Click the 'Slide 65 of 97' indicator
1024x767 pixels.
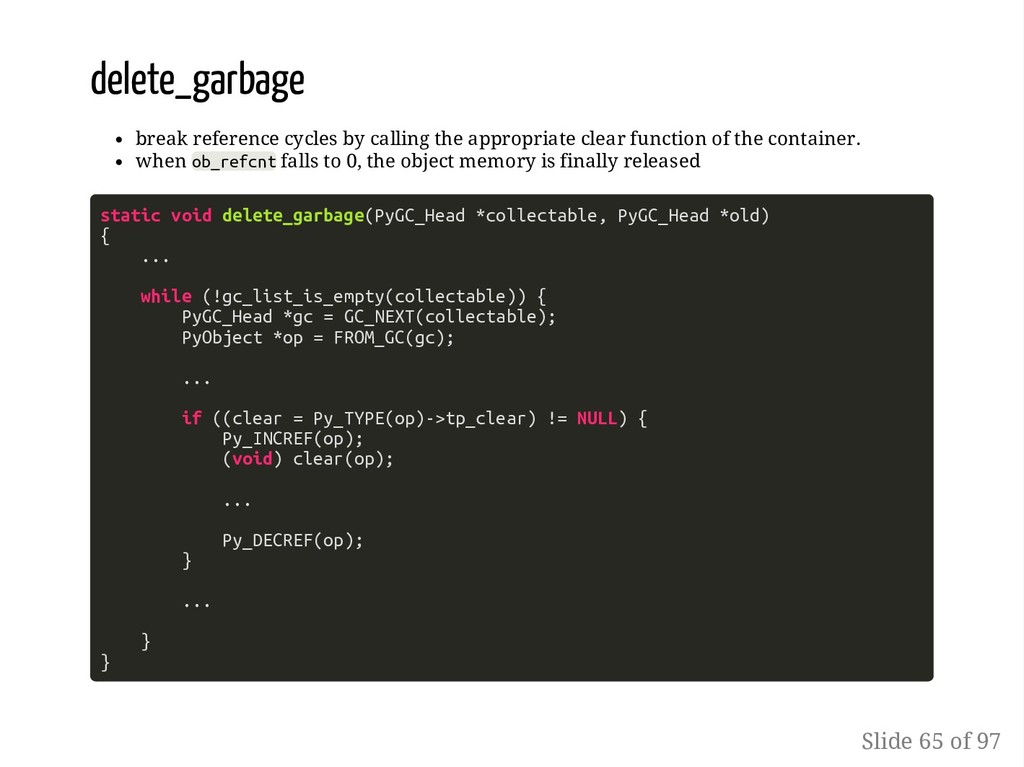pyautogui.click(x=931, y=742)
